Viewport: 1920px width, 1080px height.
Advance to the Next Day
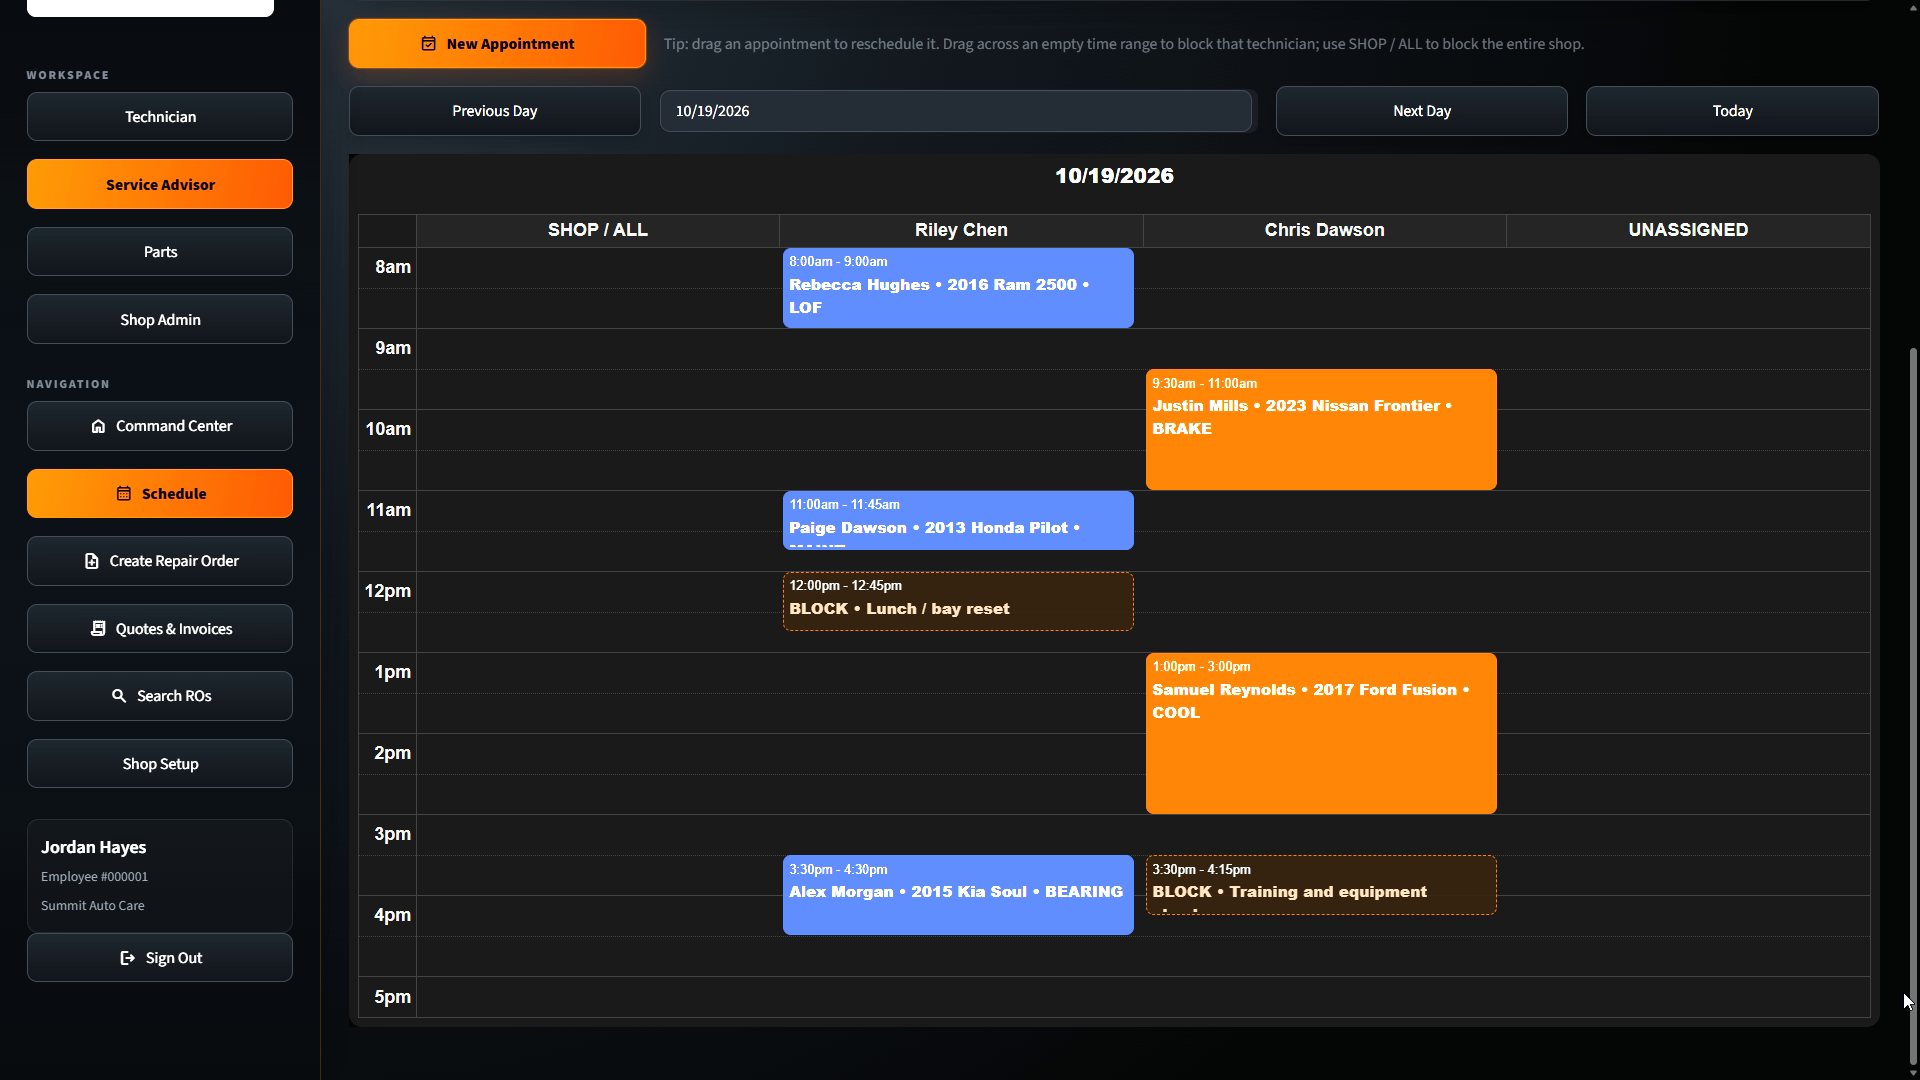point(1422,111)
